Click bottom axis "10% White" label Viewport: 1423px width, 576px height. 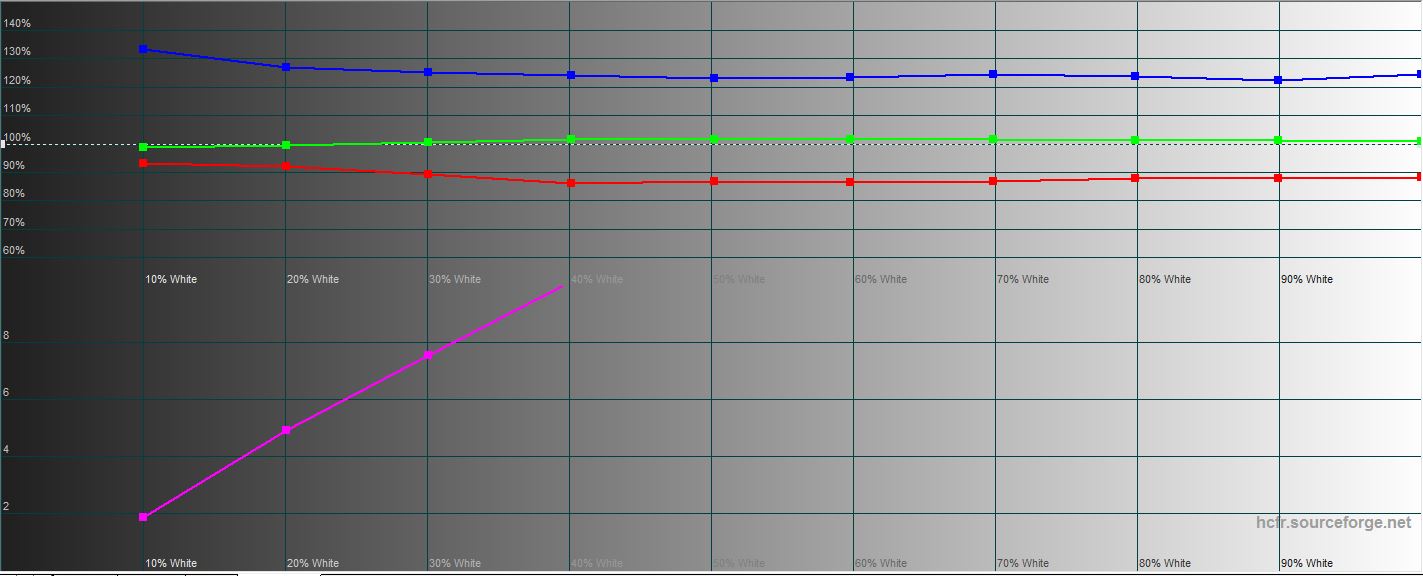click(x=171, y=563)
